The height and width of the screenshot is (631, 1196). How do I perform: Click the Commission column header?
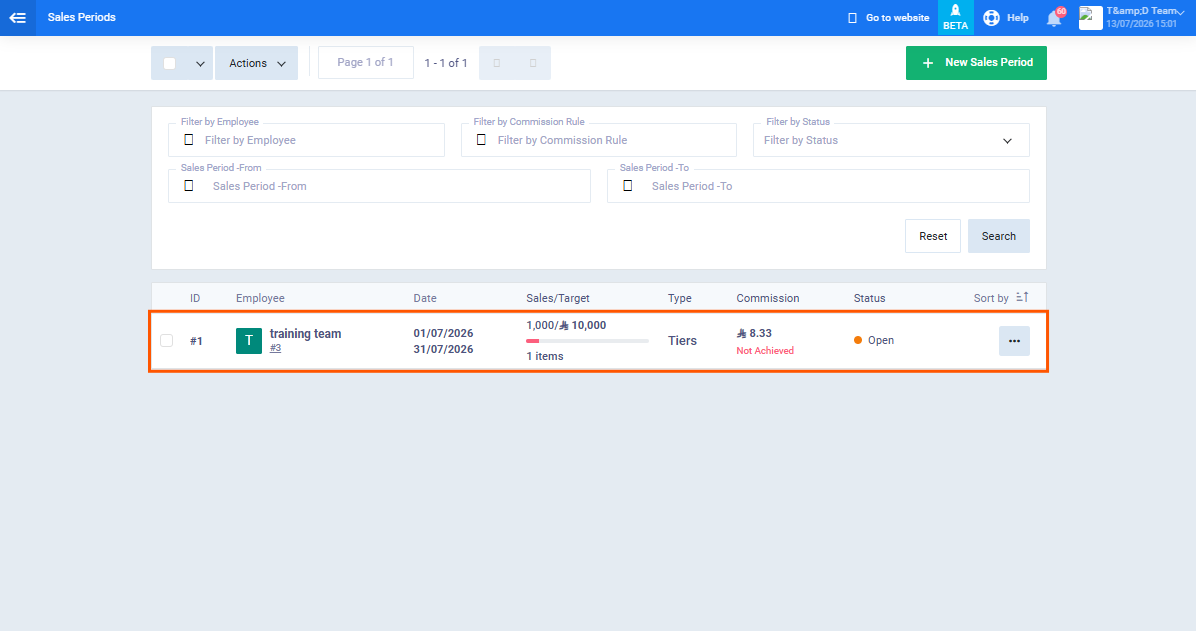click(x=767, y=298)
